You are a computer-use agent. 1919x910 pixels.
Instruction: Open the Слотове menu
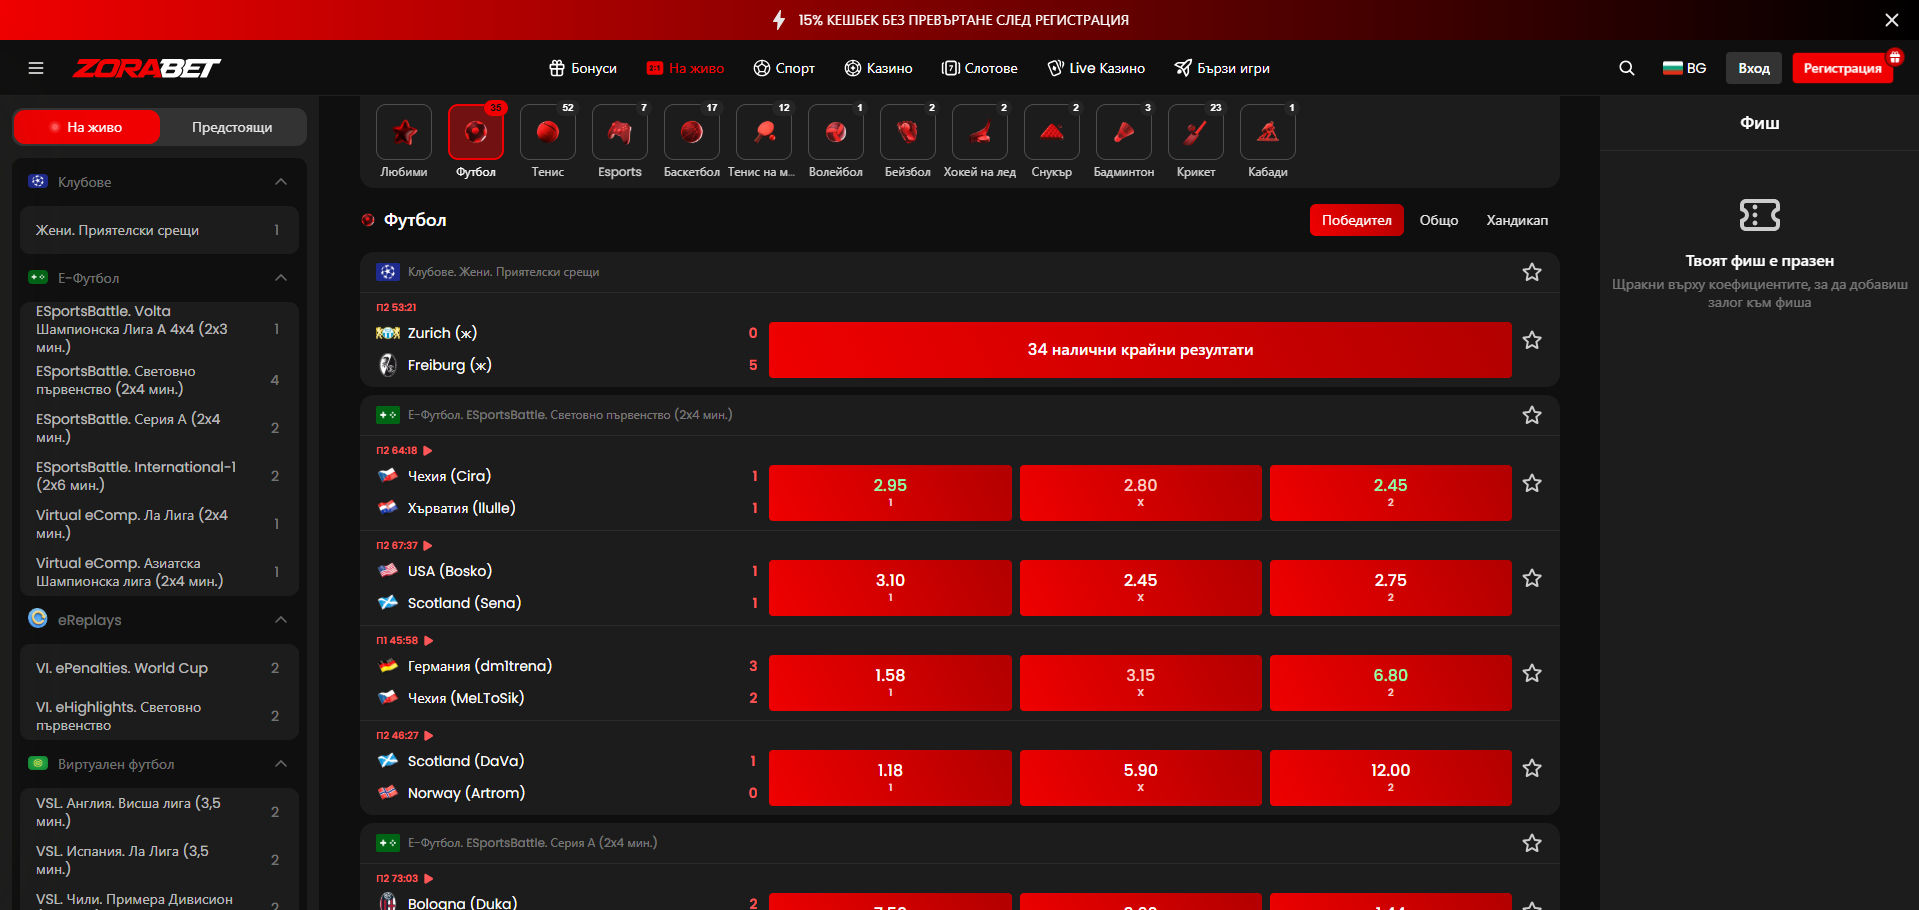(980, 68)
